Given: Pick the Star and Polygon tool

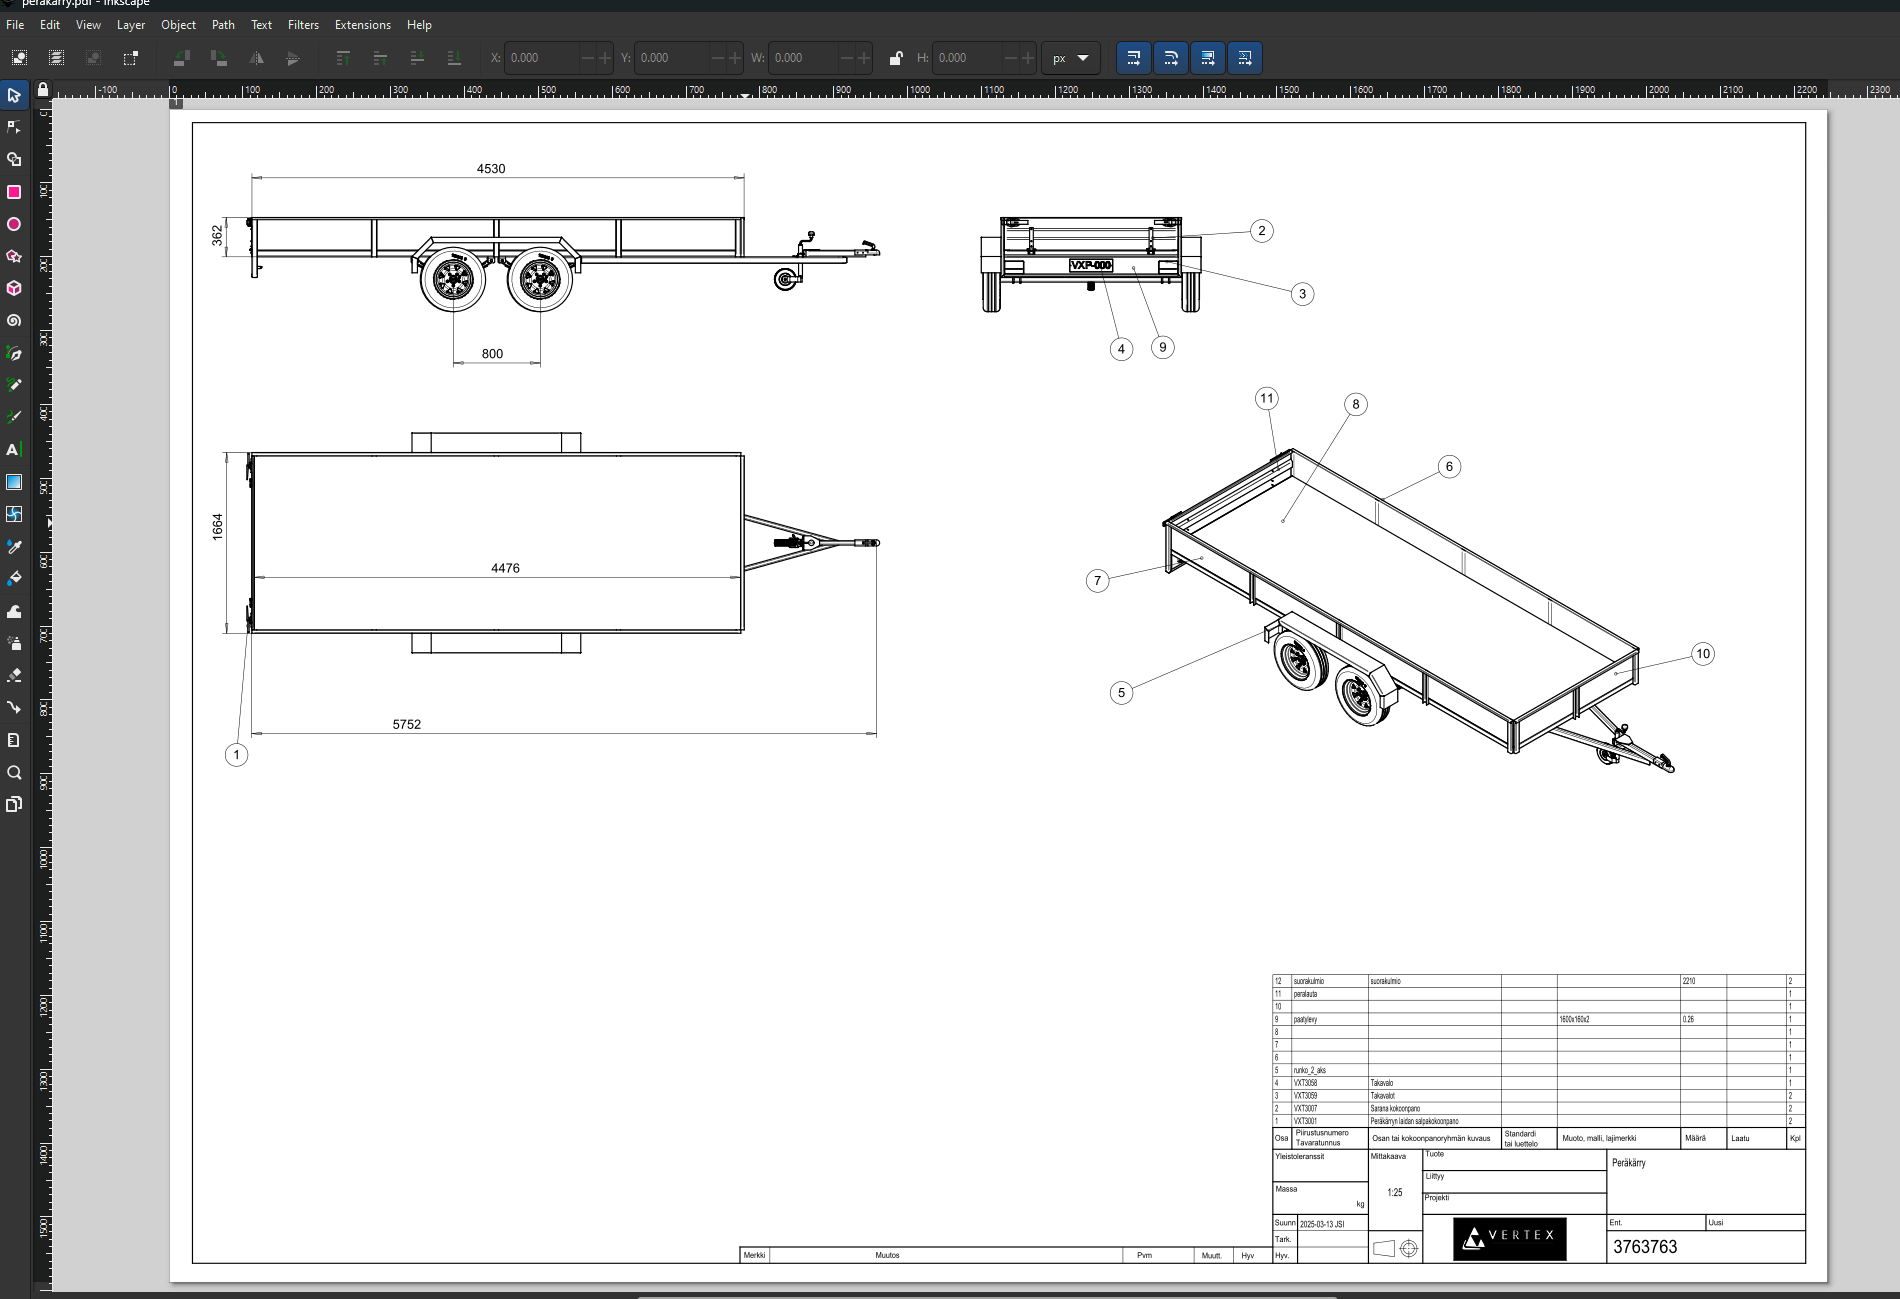Looking at the screenshot, I should click(14, 257).
